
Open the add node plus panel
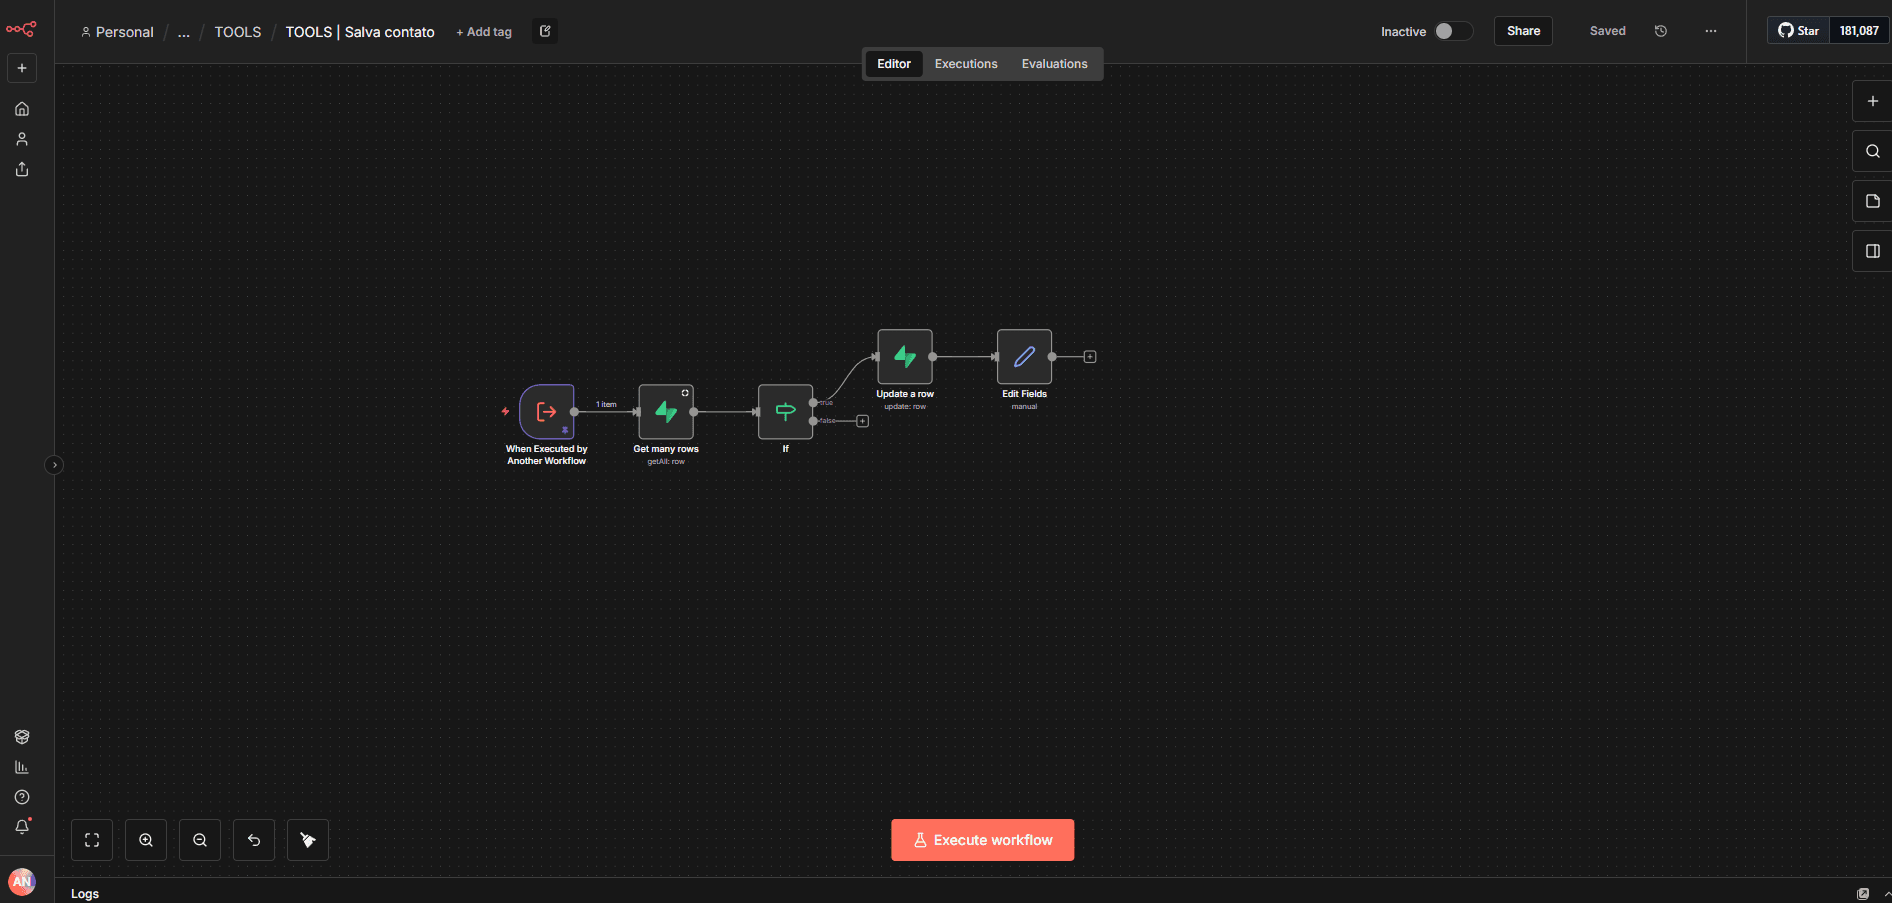(1872, 101)
